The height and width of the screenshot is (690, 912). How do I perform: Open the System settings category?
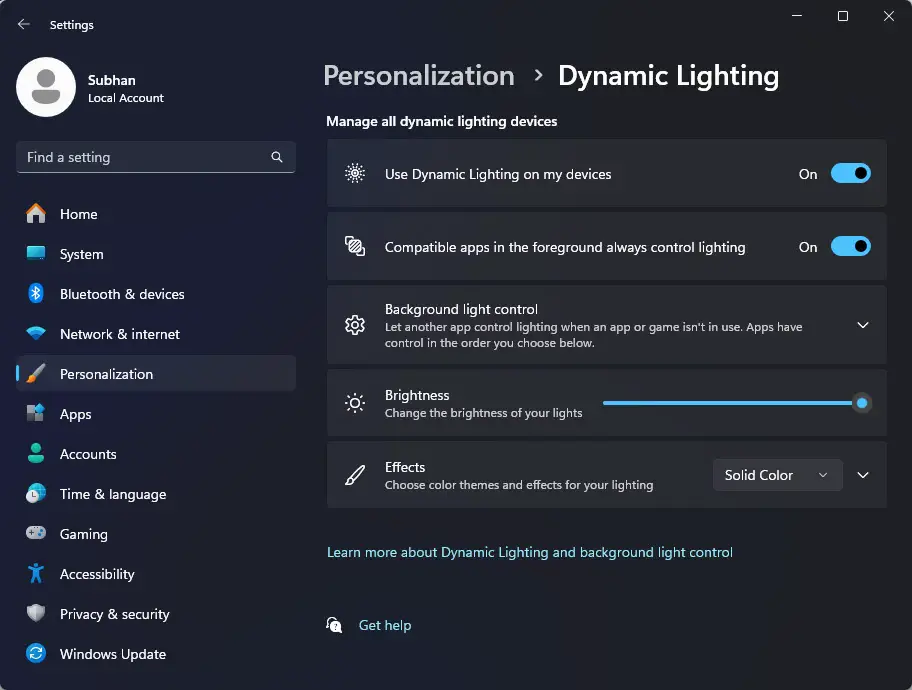156,254
